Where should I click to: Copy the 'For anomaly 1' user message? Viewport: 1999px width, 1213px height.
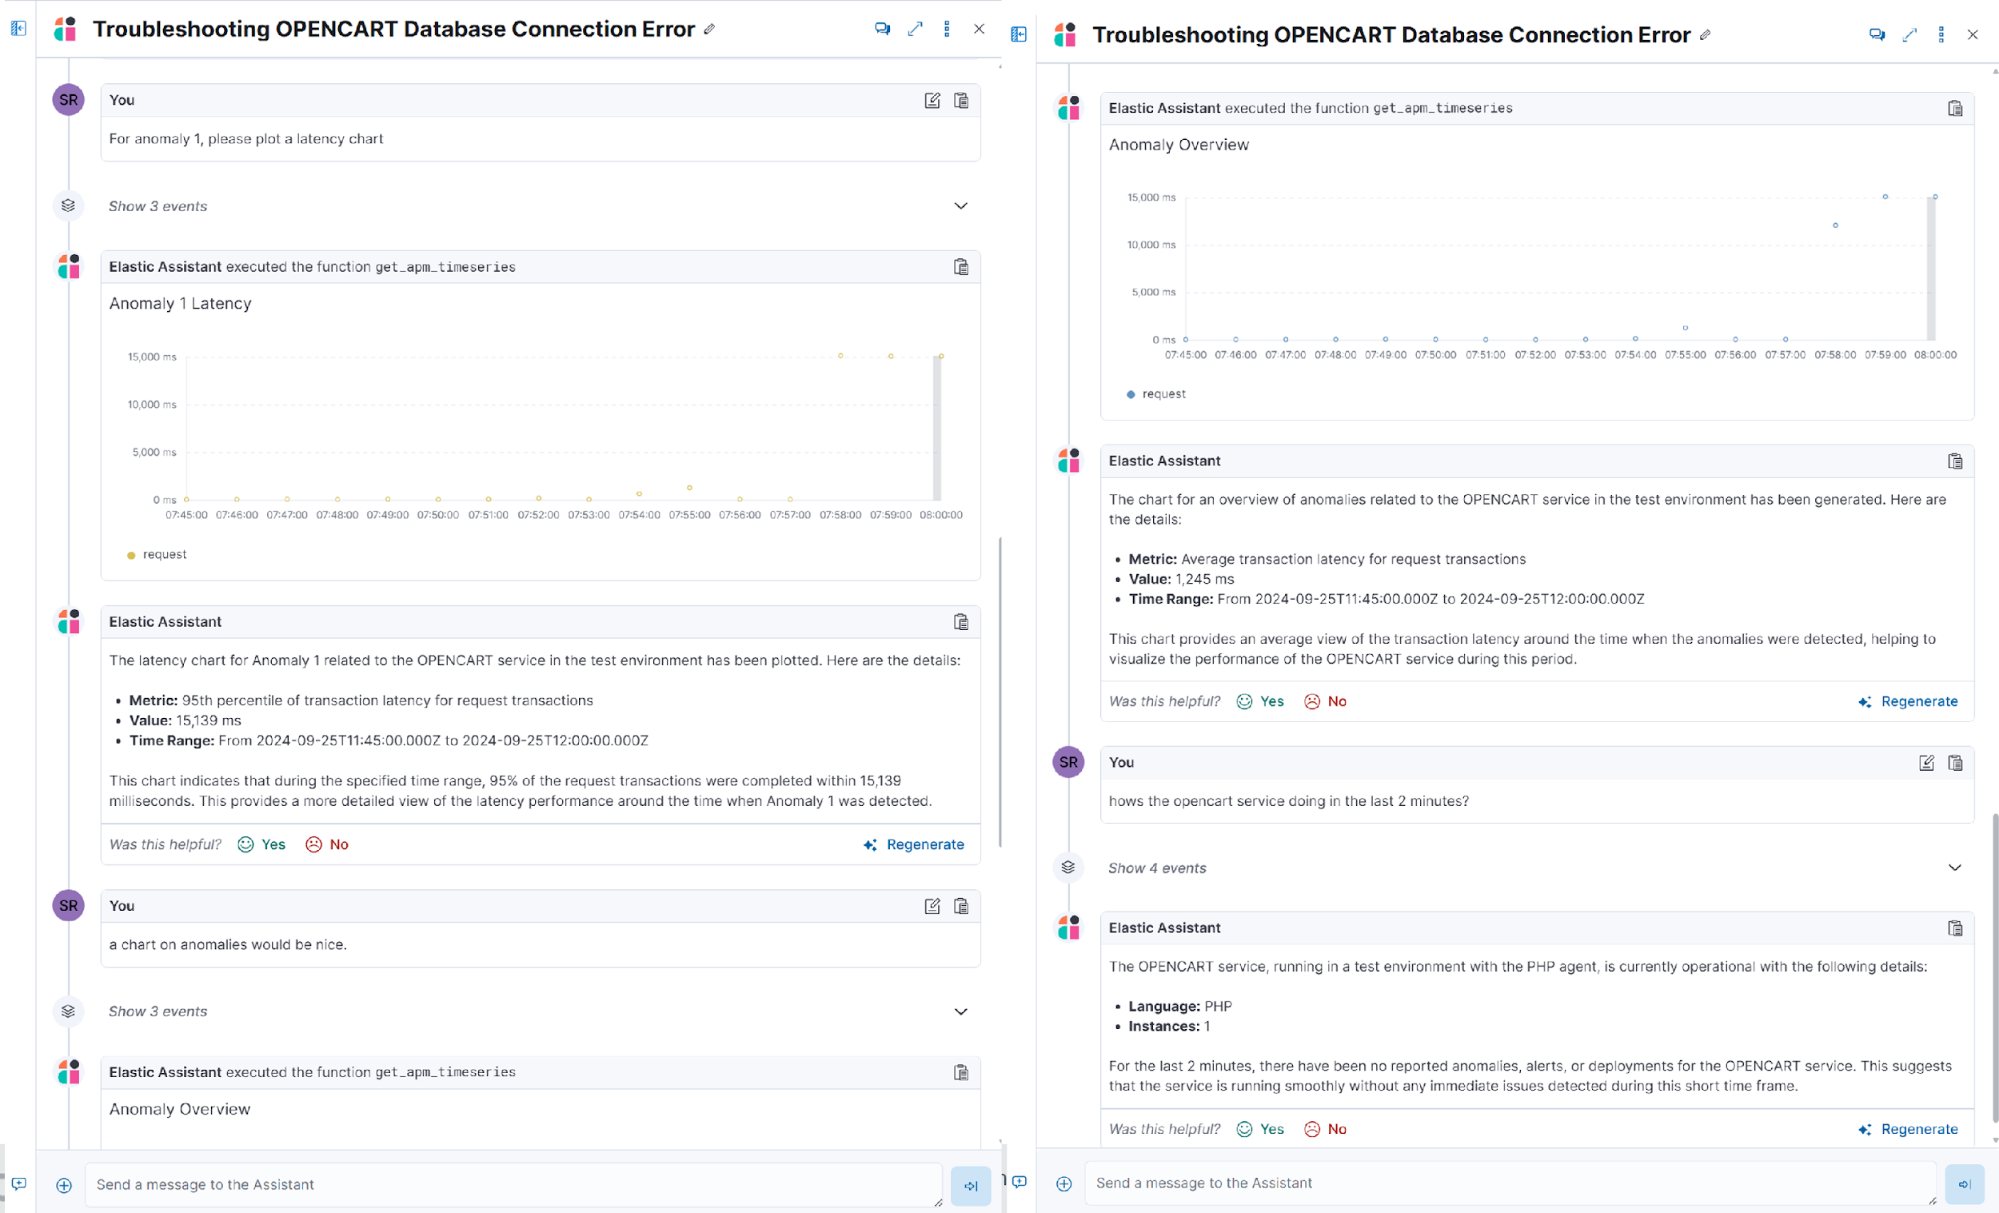(x=961, y=100)
